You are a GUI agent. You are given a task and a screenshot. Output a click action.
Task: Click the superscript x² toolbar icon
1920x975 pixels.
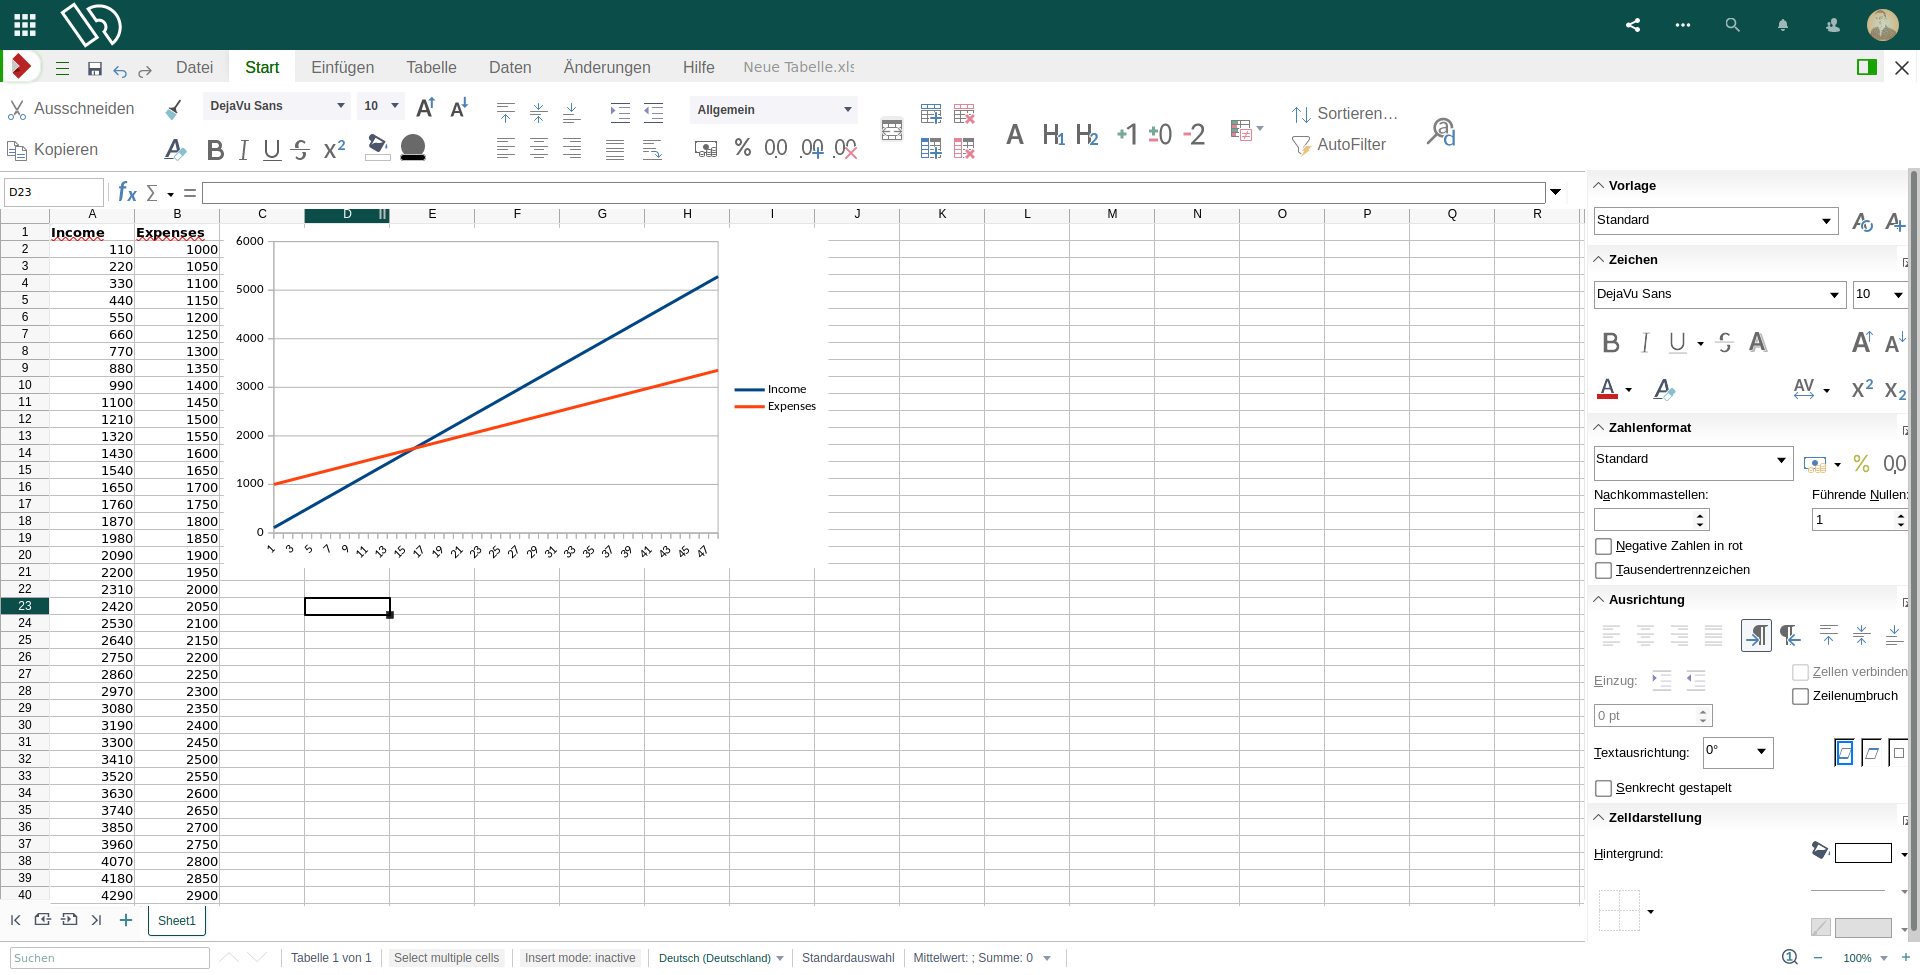[x=335, y=150]
